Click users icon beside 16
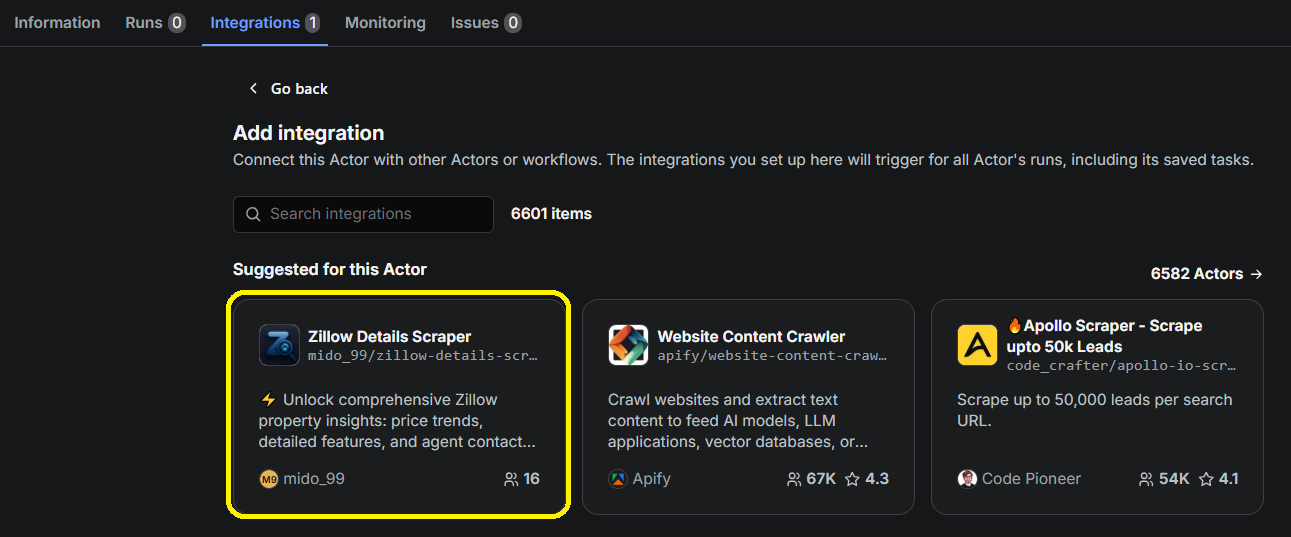Viewport: 1291px width, 537px height. [x=511, y=479]
